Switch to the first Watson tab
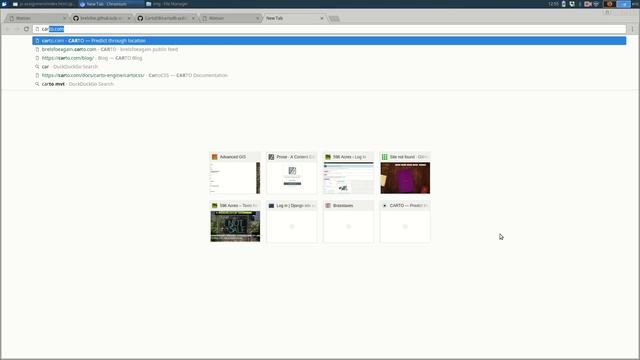 pos(37,18)
